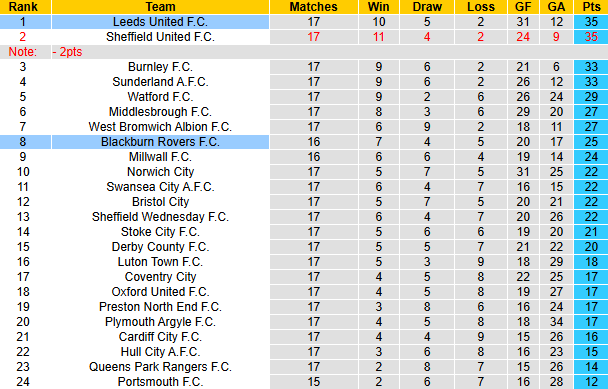Click the Note: -2pts row
Screen dimensions: 608x389
click(304, 52)
